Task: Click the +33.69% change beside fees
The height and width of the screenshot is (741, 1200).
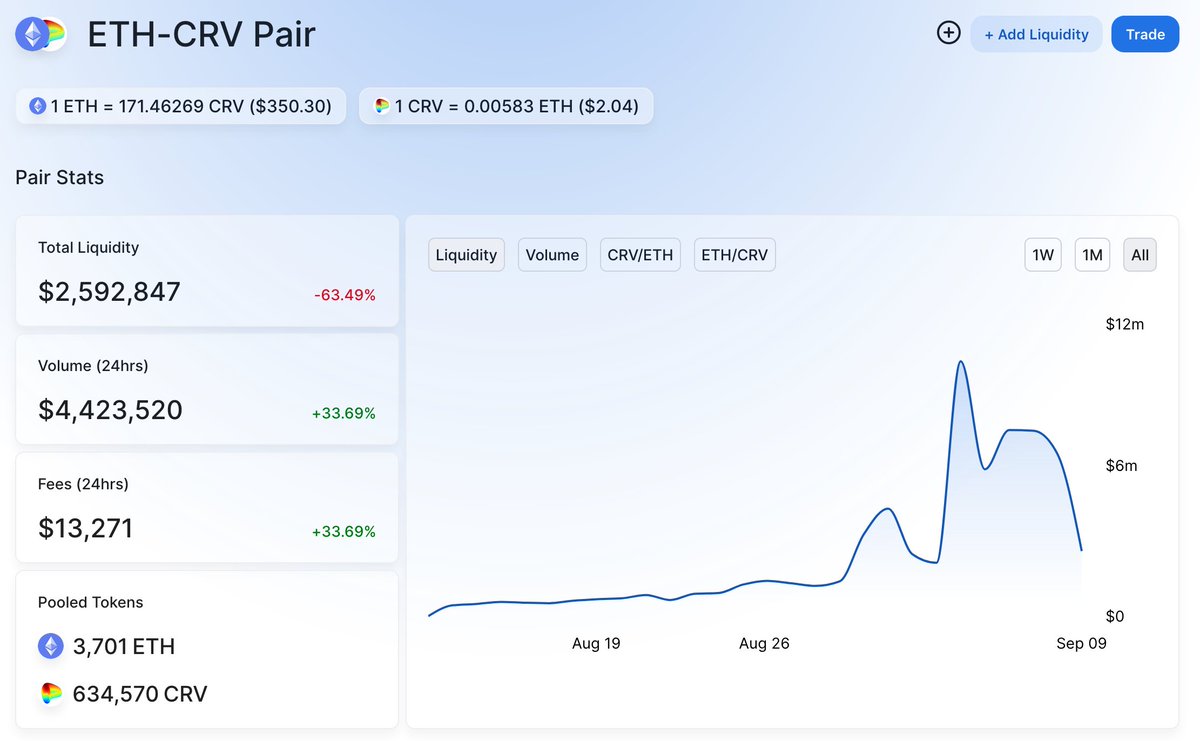Action: (x=343, y=531)
